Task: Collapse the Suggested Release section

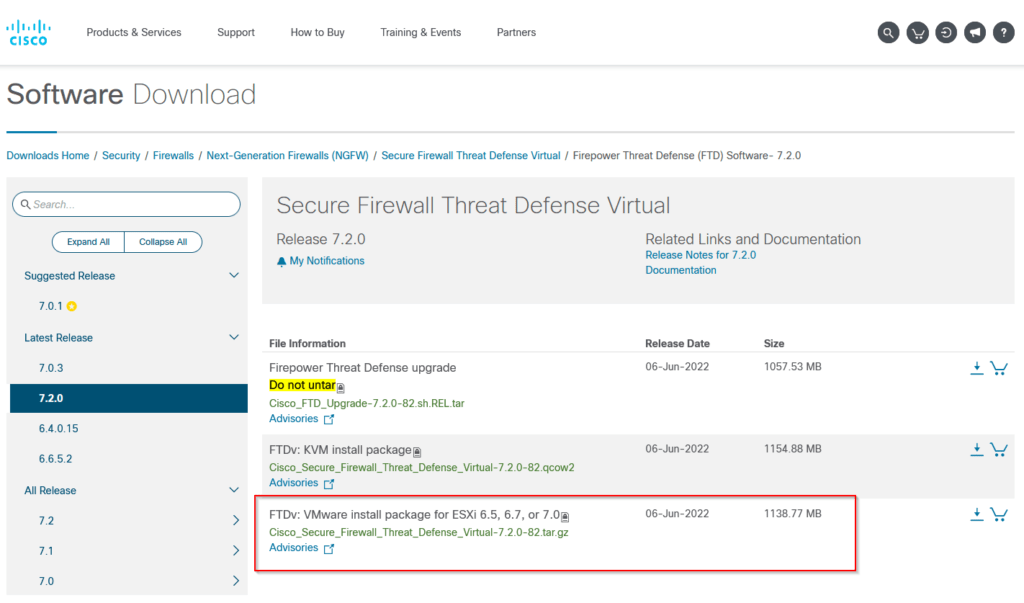Action: tap(233, 274)
